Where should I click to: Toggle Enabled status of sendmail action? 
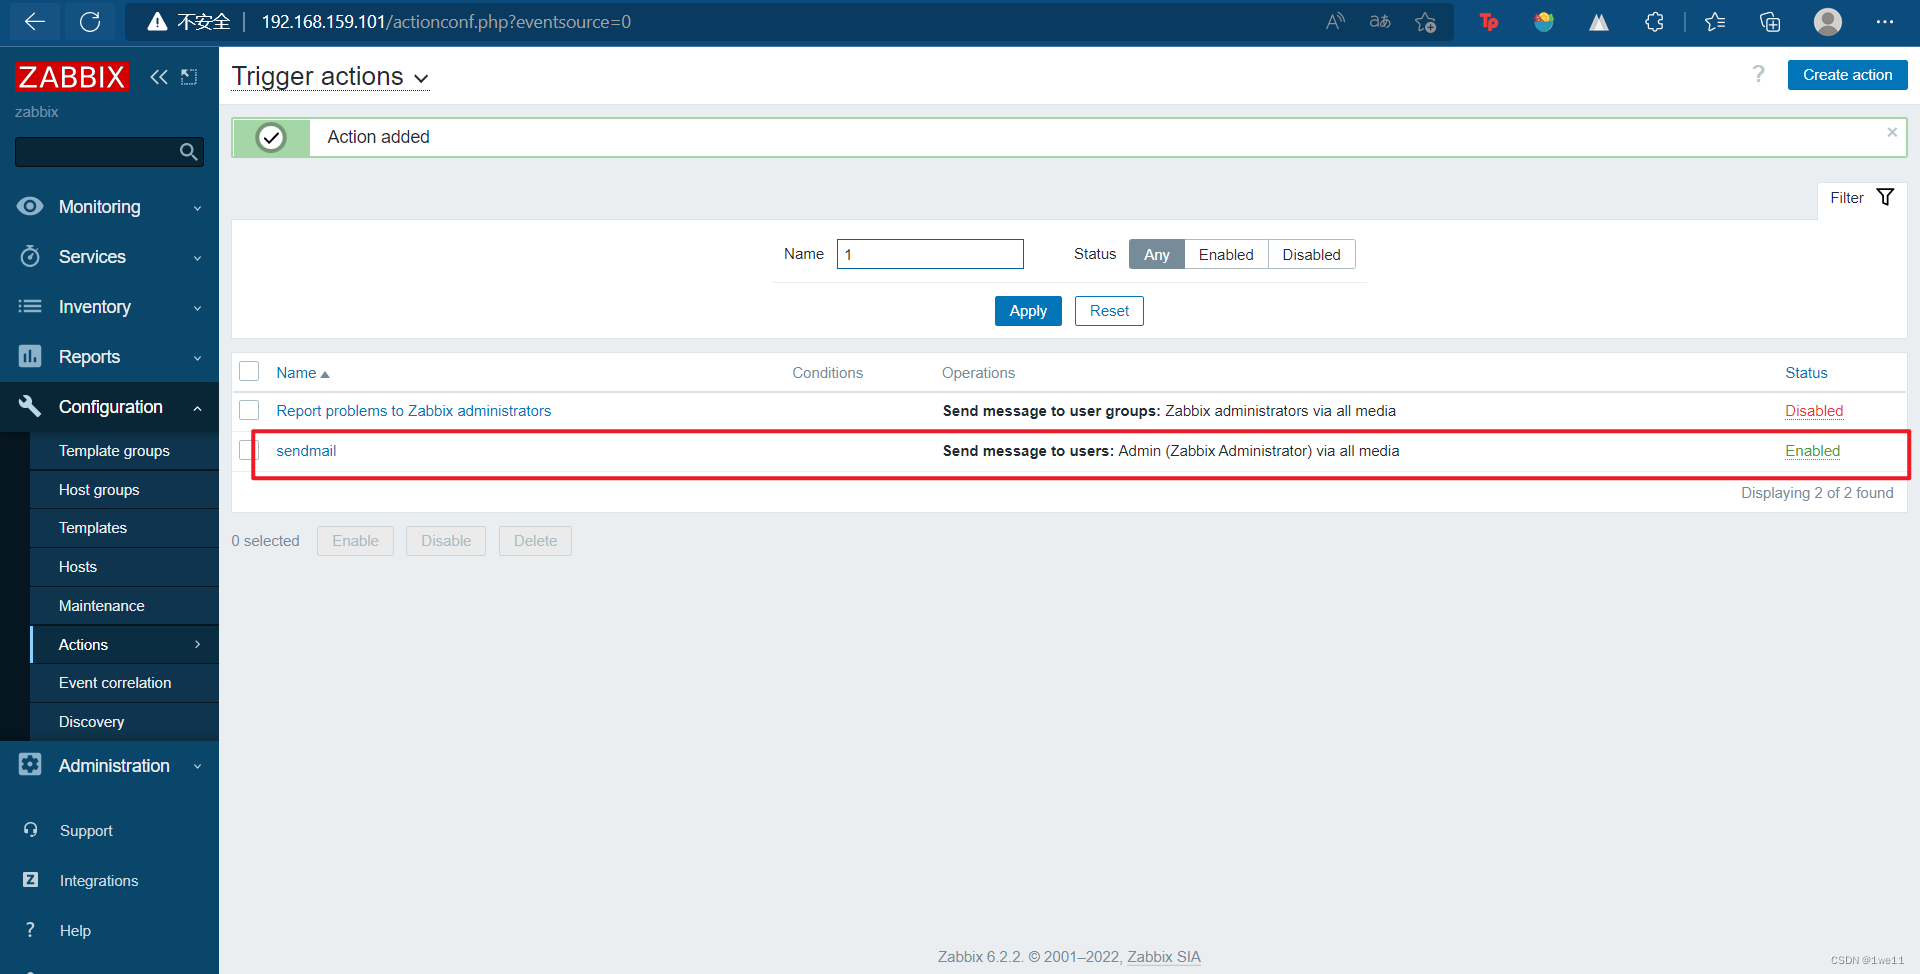1812,451
